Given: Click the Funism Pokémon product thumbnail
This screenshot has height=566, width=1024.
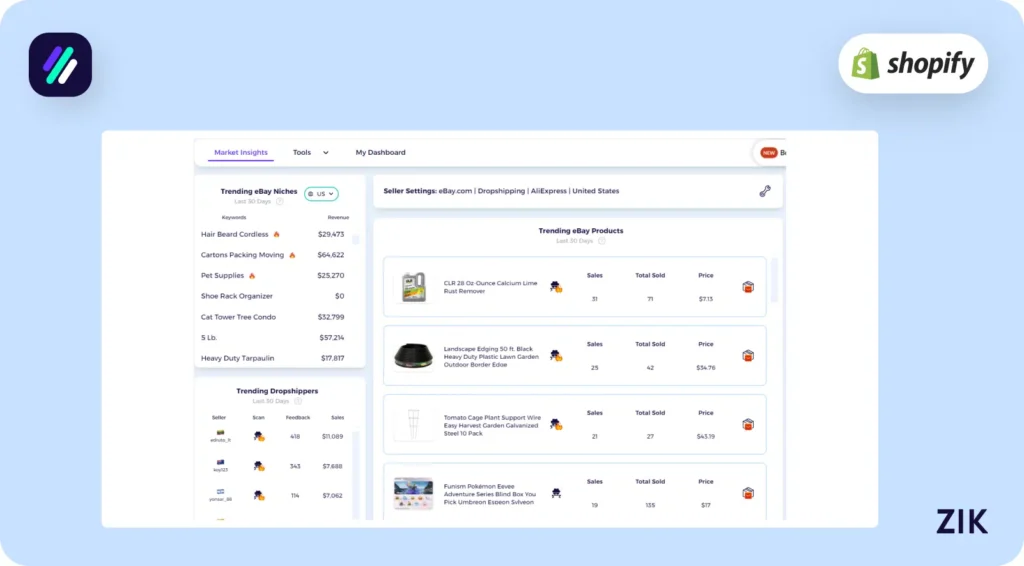Looking at the screenshot, I should pyautogui.click(x=413, y=493).
